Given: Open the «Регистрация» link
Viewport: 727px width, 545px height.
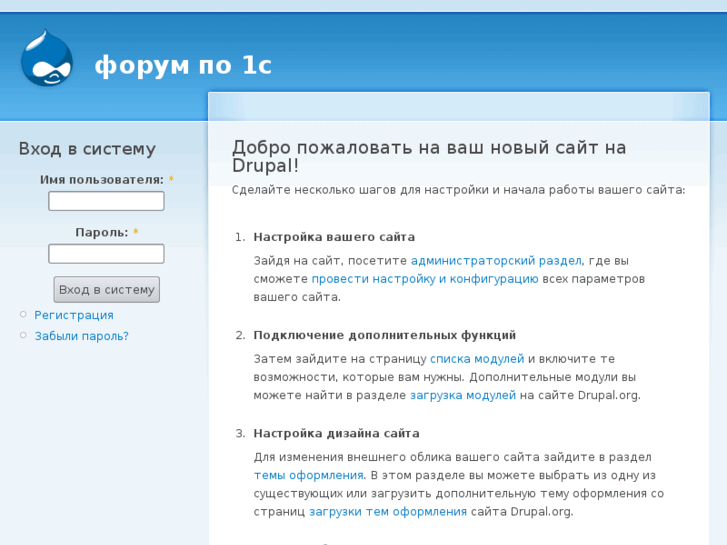Looking at the screenshot, I should click(x=74, y=315).
